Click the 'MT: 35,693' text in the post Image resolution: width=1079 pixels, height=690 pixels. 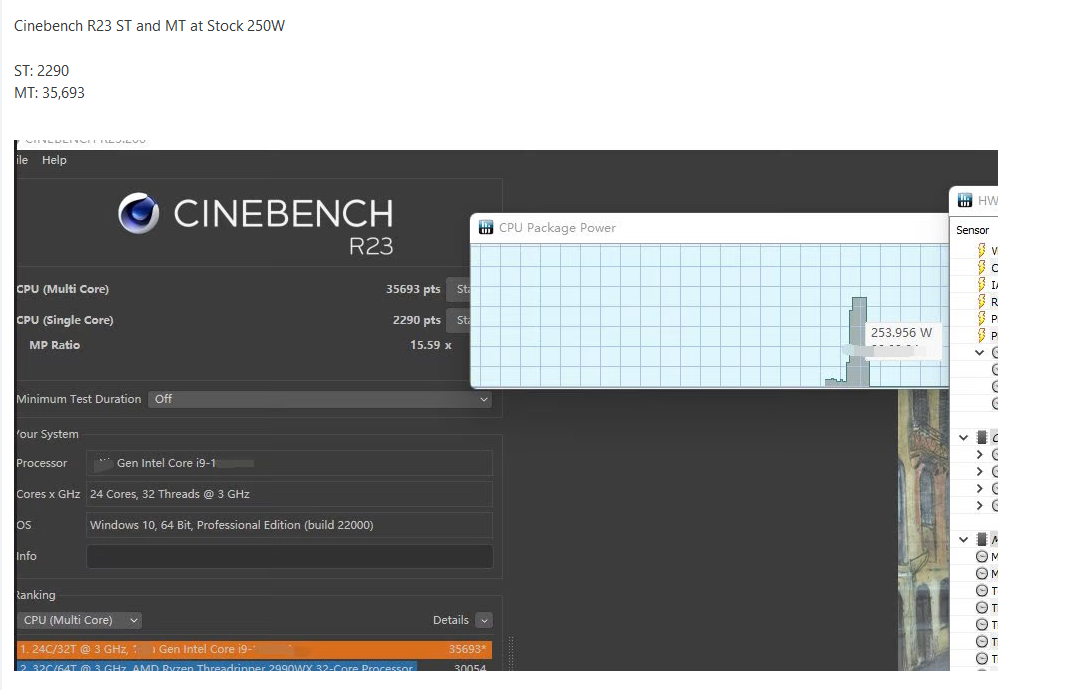pos(49,93)
